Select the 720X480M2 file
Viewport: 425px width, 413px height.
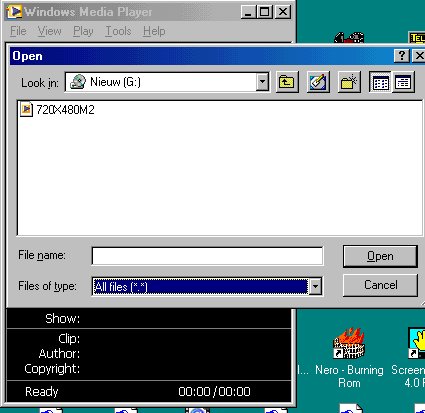click(57, 110)
